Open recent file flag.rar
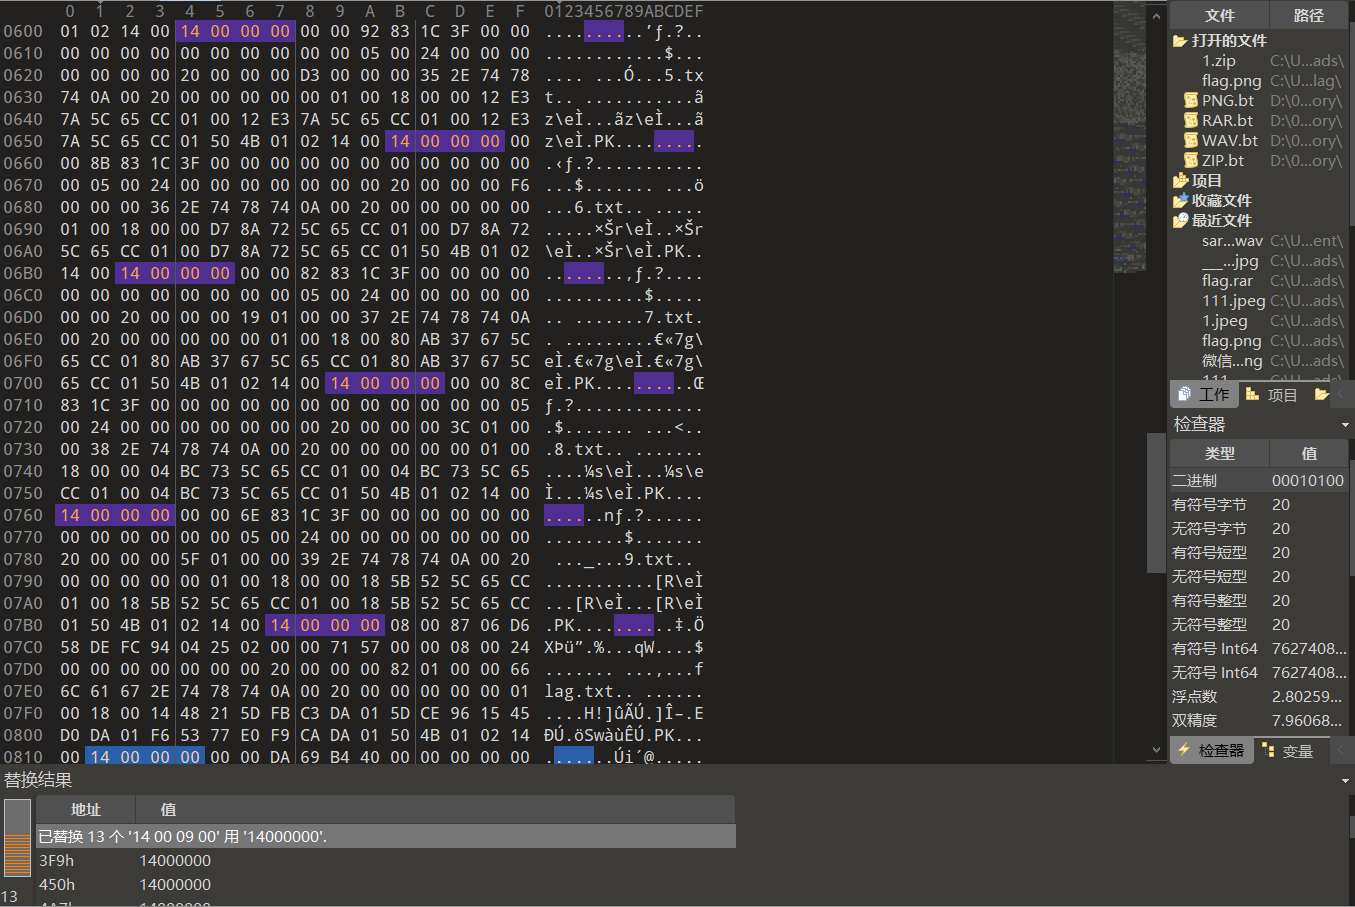The height and width of the screenshot is (907, 1355). 1227,281
